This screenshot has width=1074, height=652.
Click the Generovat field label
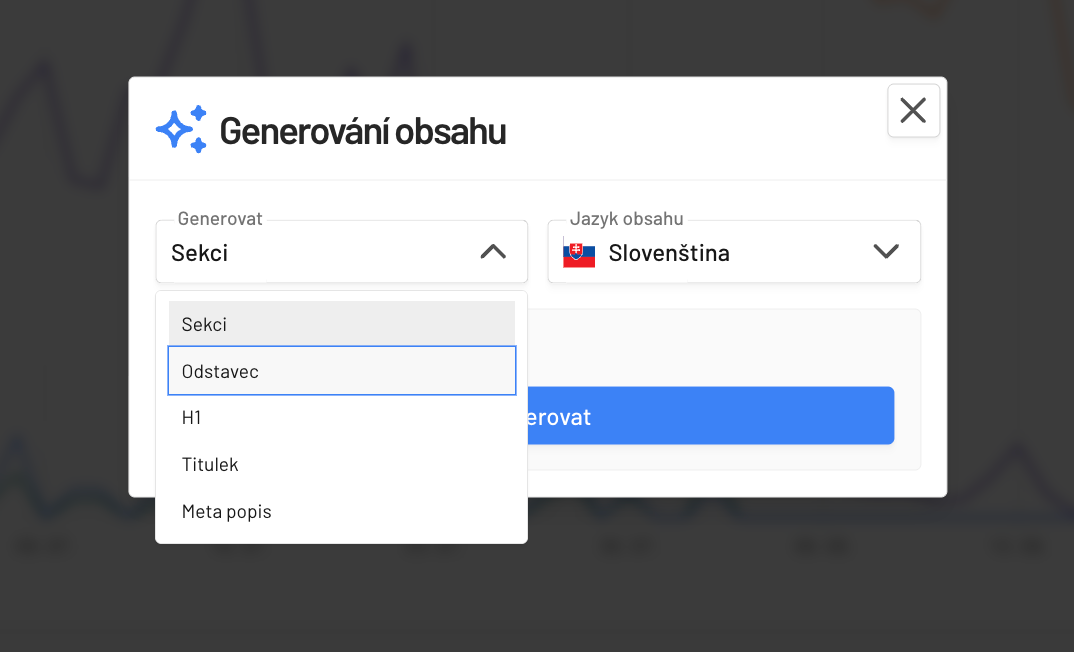click(220, 219)
